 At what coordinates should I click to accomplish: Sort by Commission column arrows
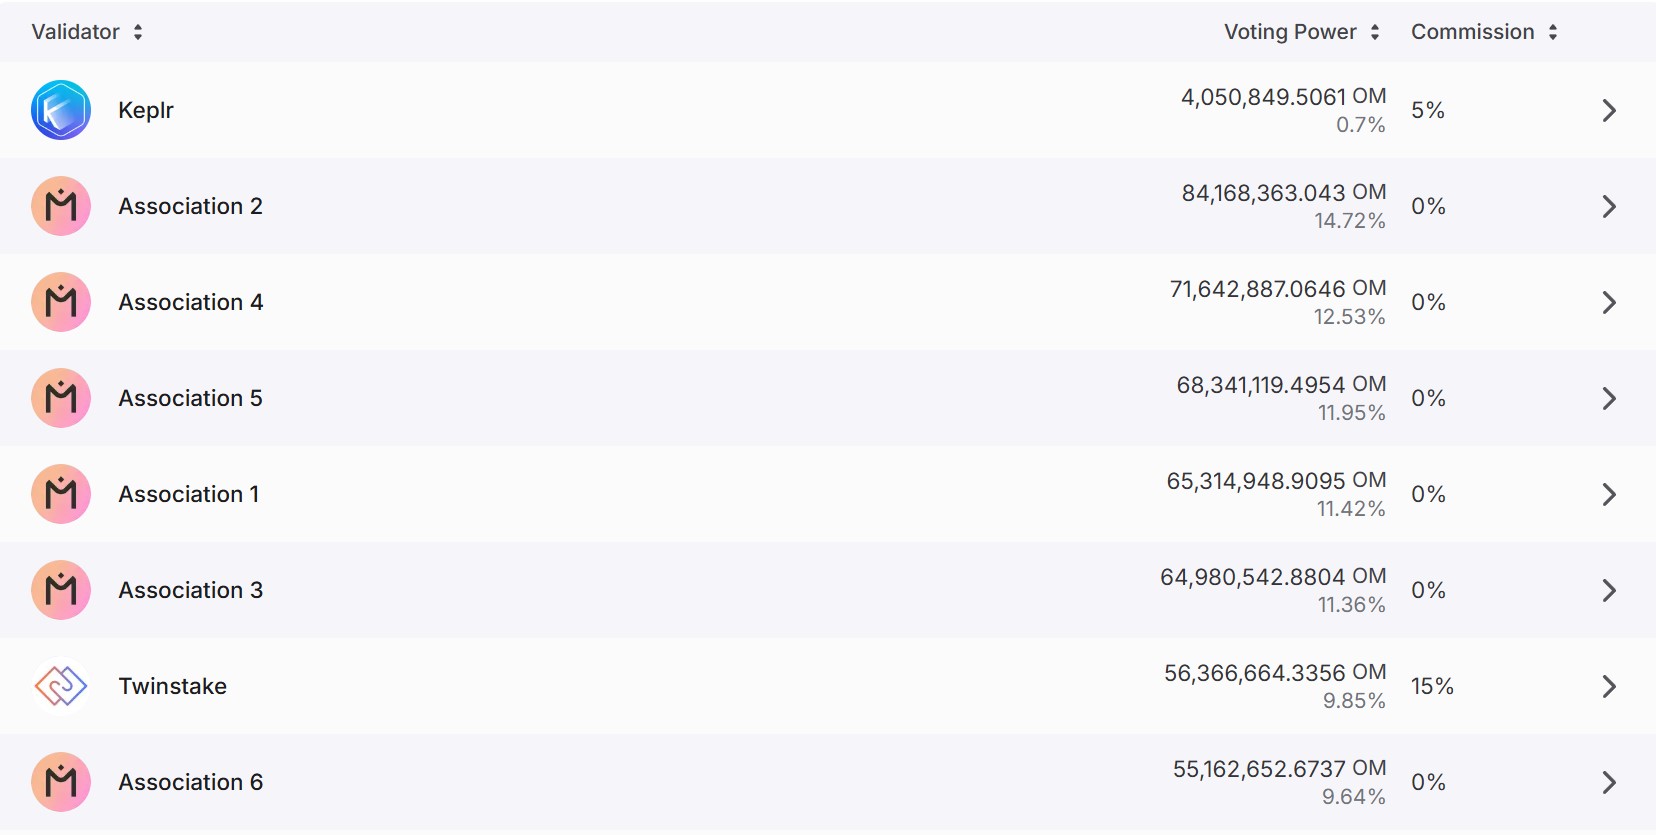tap(1553, 32)
